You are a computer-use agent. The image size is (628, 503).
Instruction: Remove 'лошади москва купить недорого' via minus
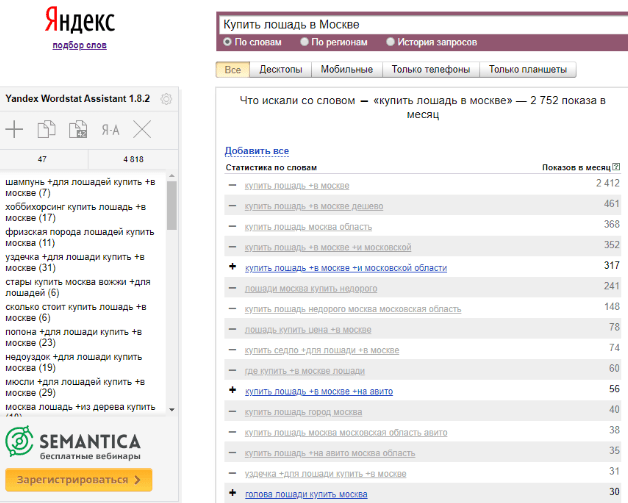tap(232, 288)
